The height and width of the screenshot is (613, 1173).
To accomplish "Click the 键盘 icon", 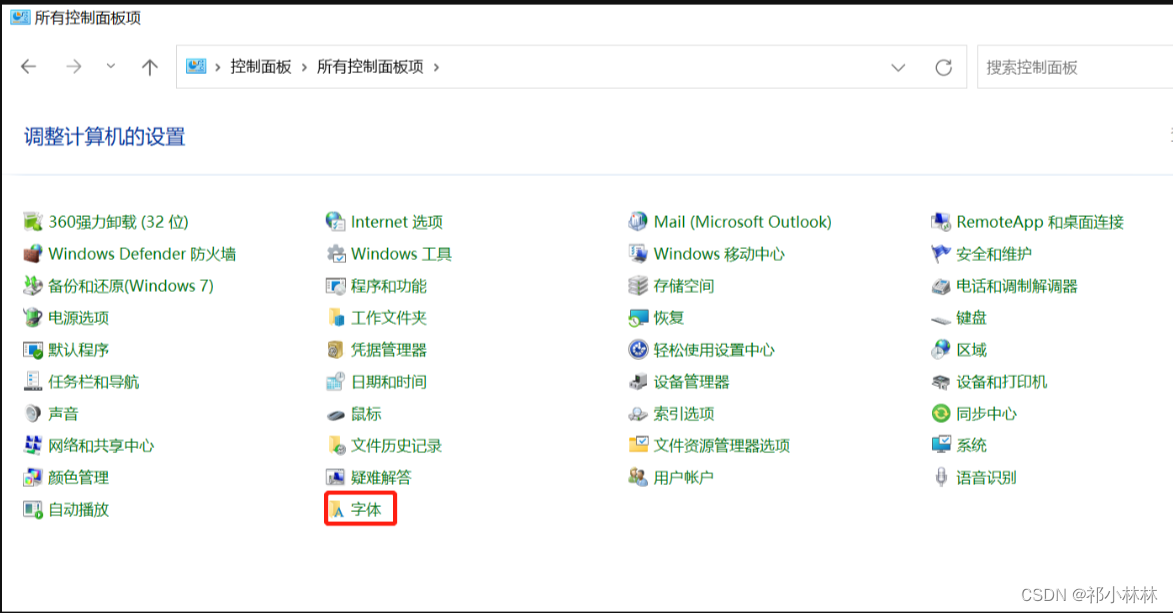I will pyautogui.click(x=940, y=320).
